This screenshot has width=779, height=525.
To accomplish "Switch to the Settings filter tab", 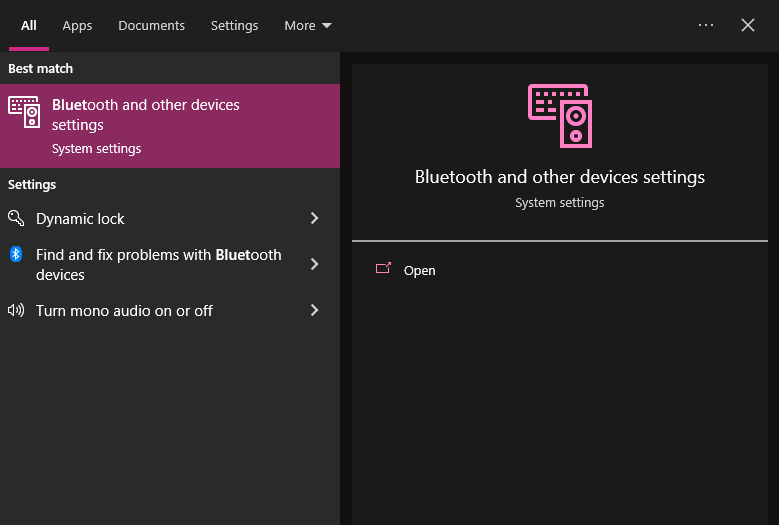I will point(234,26).
